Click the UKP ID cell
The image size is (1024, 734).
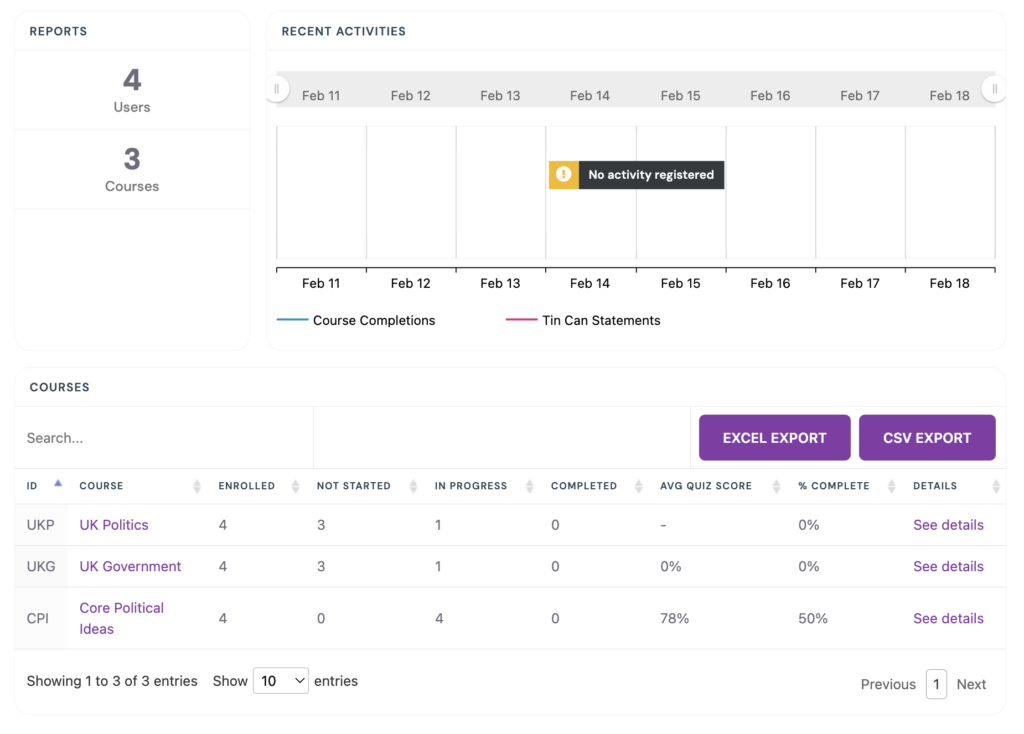pos(40,525)
